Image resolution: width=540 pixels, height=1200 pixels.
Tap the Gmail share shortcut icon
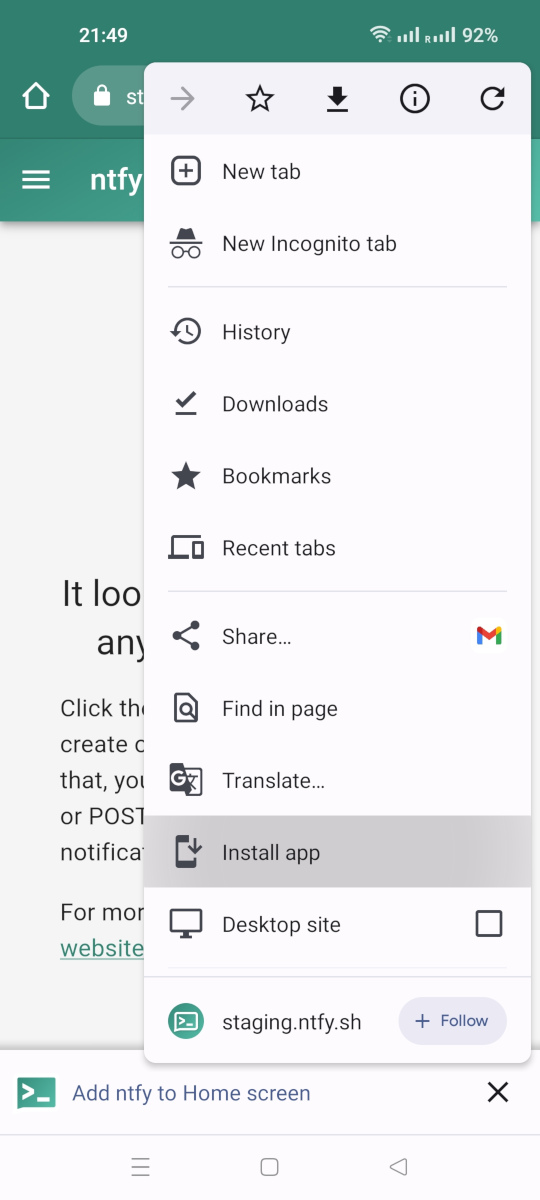489,636
